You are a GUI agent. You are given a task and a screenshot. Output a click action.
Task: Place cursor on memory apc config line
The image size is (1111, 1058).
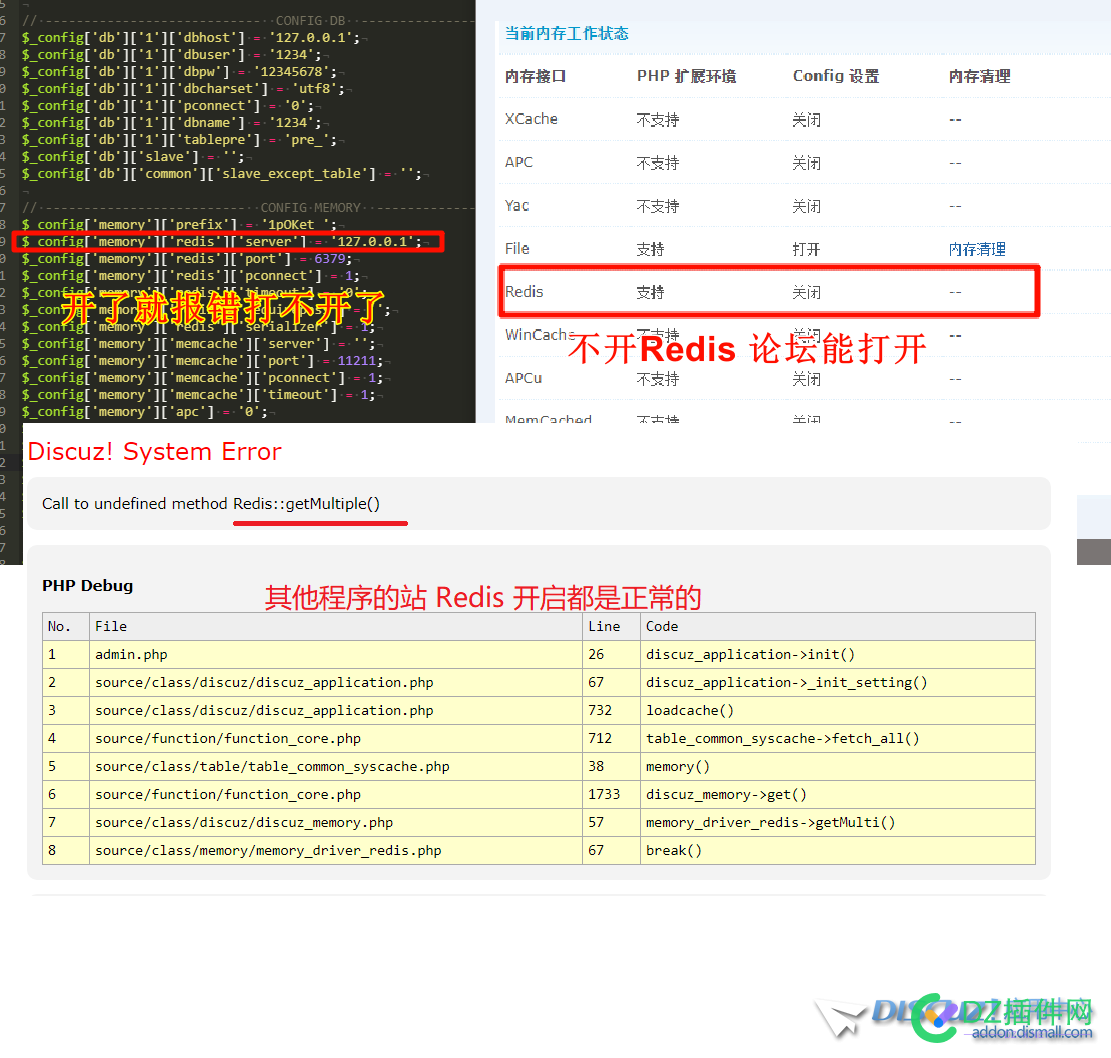[x=145, y=412]
